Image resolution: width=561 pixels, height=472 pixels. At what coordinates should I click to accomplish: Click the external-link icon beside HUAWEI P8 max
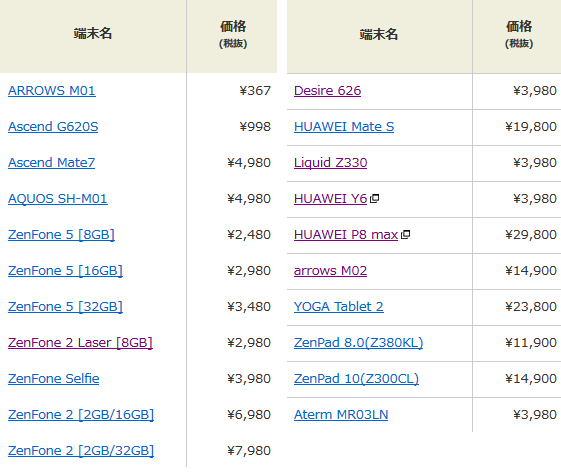pos(405,234)
